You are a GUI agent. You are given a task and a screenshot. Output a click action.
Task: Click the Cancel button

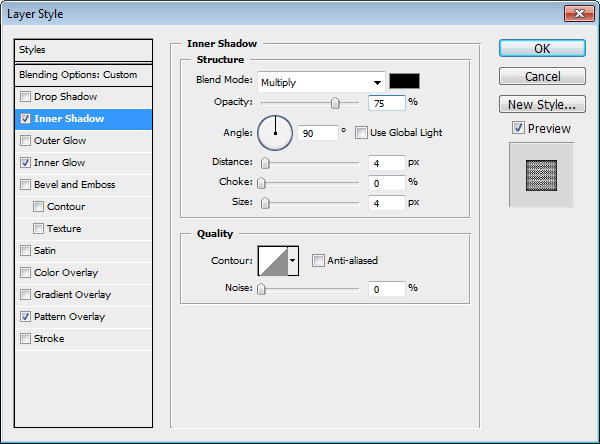coord(542,76)
